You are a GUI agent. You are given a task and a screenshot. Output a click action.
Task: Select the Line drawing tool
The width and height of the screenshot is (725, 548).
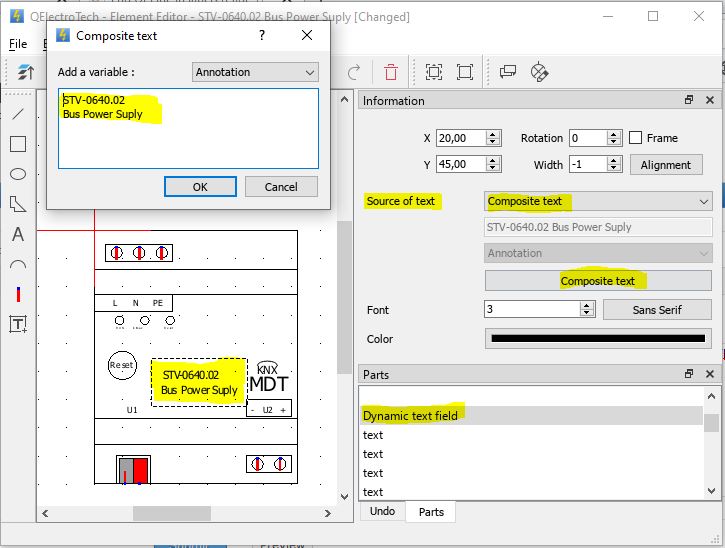17,113
